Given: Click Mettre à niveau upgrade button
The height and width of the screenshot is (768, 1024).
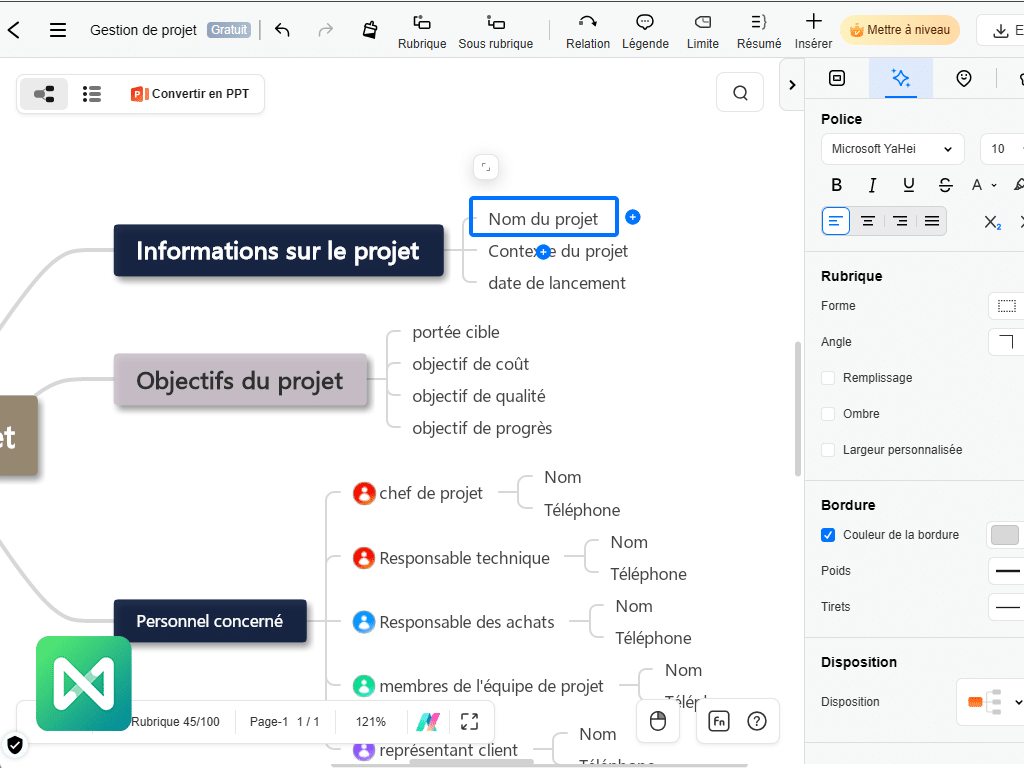Looking at the screenshot, I should click(899, 30).
